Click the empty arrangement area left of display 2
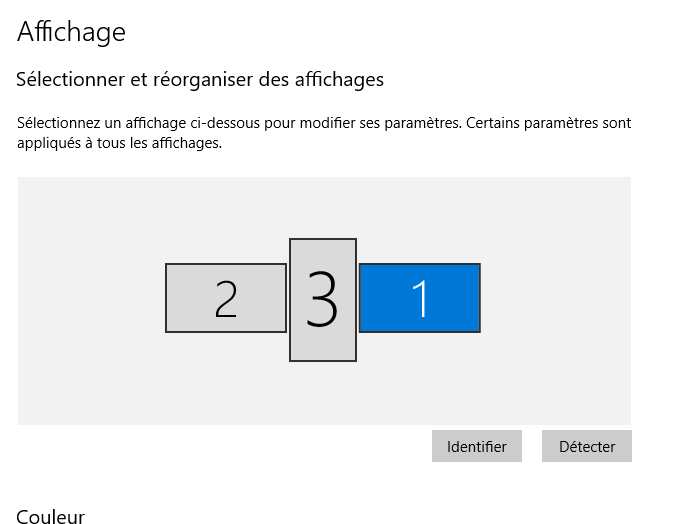678x524 pixels. 91,298
